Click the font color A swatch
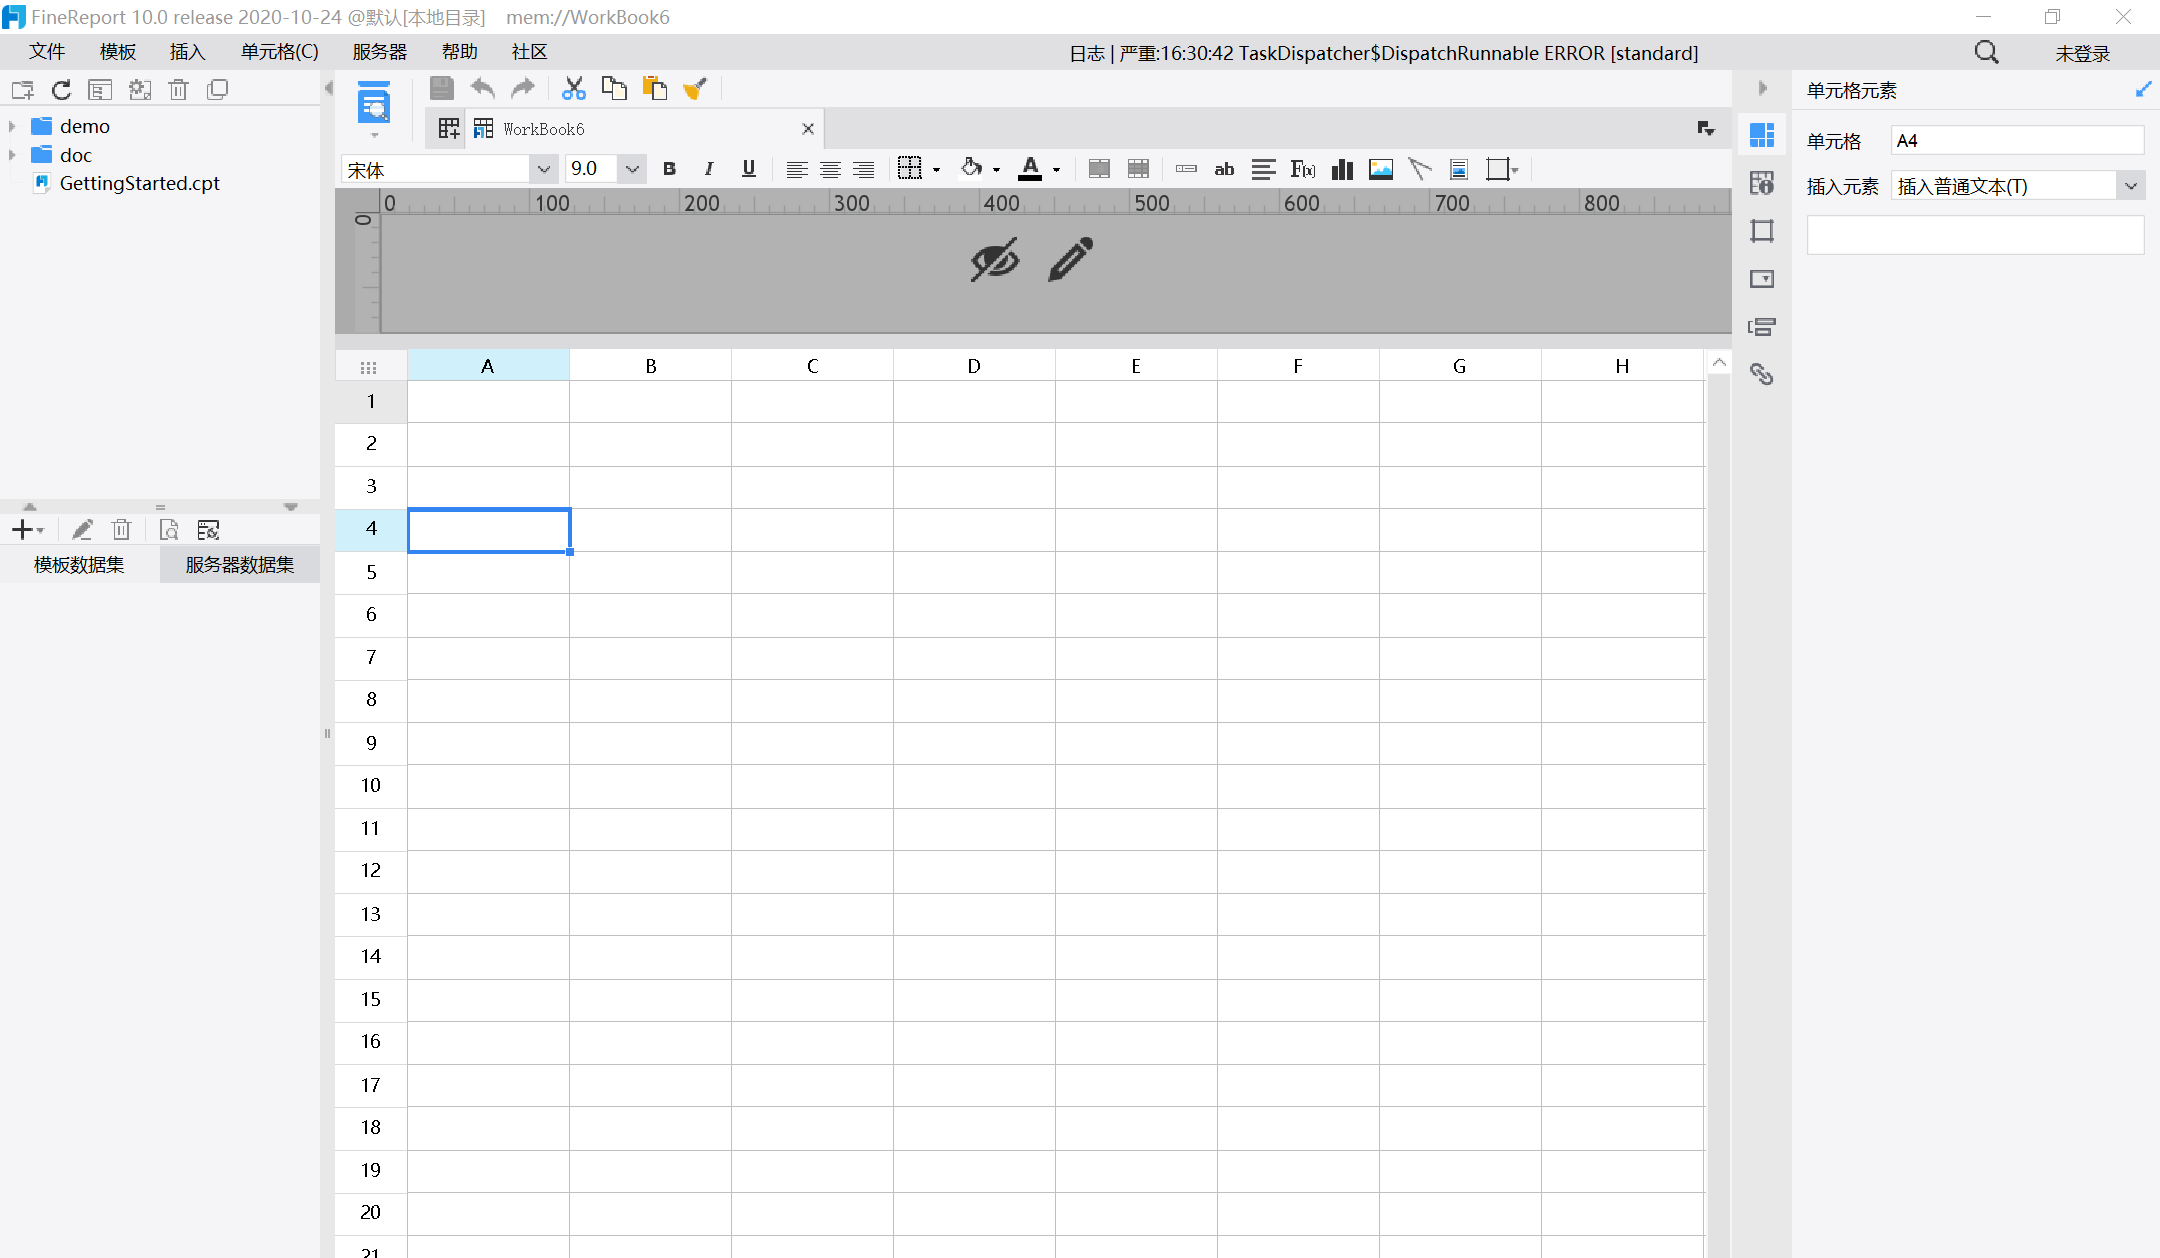Screen dimensions: 2160x1258 [x=1030, y=169]
